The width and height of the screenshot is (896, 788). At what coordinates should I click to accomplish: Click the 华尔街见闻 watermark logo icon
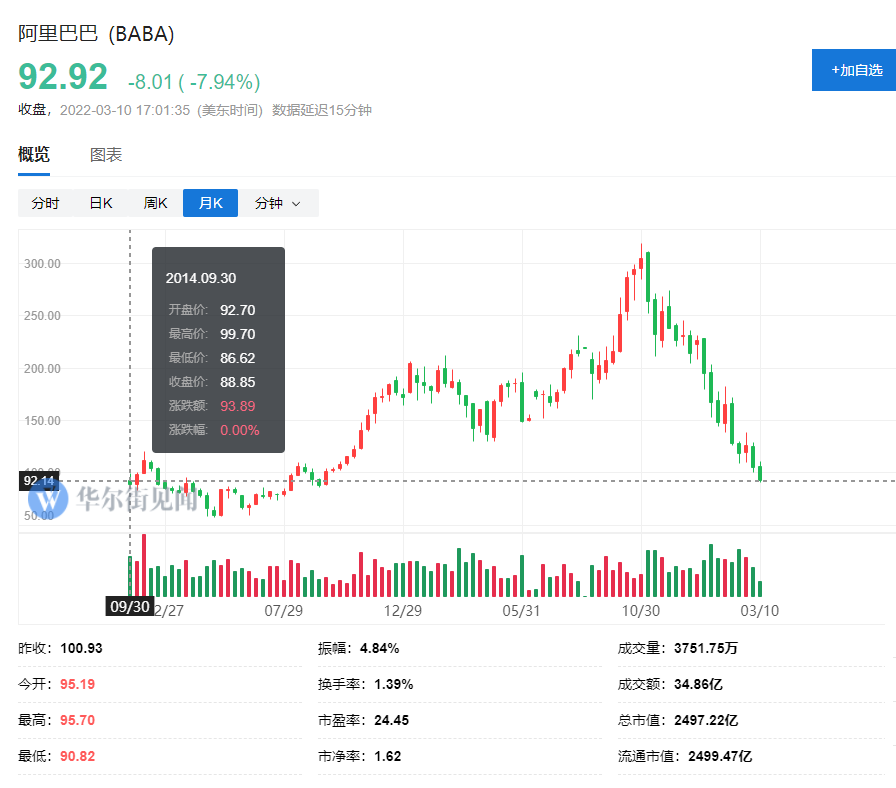[49, 499]
